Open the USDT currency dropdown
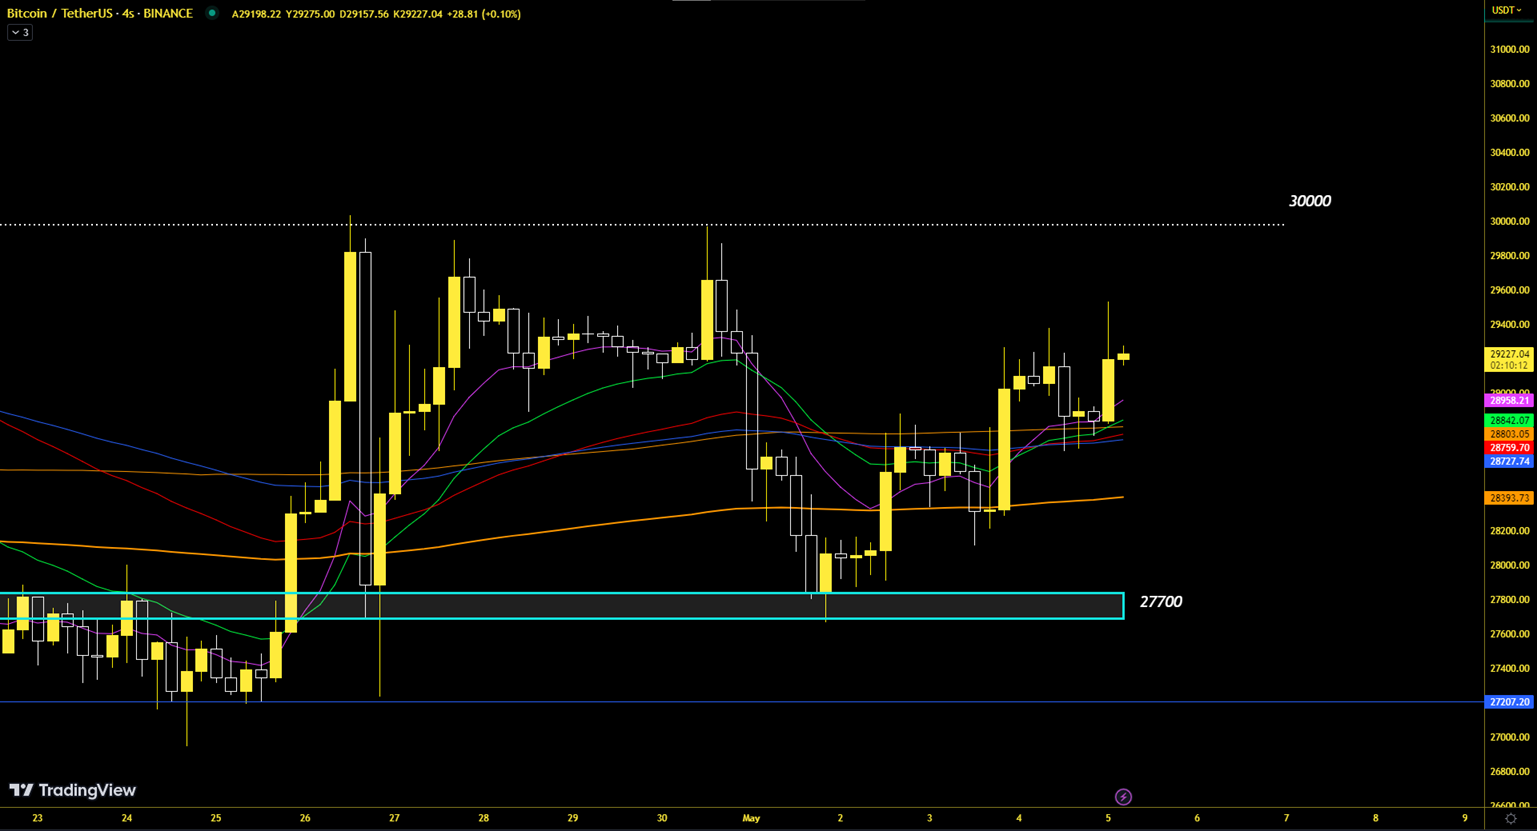Viewport: 1537px width, 831px height. tap(1506, 10)
